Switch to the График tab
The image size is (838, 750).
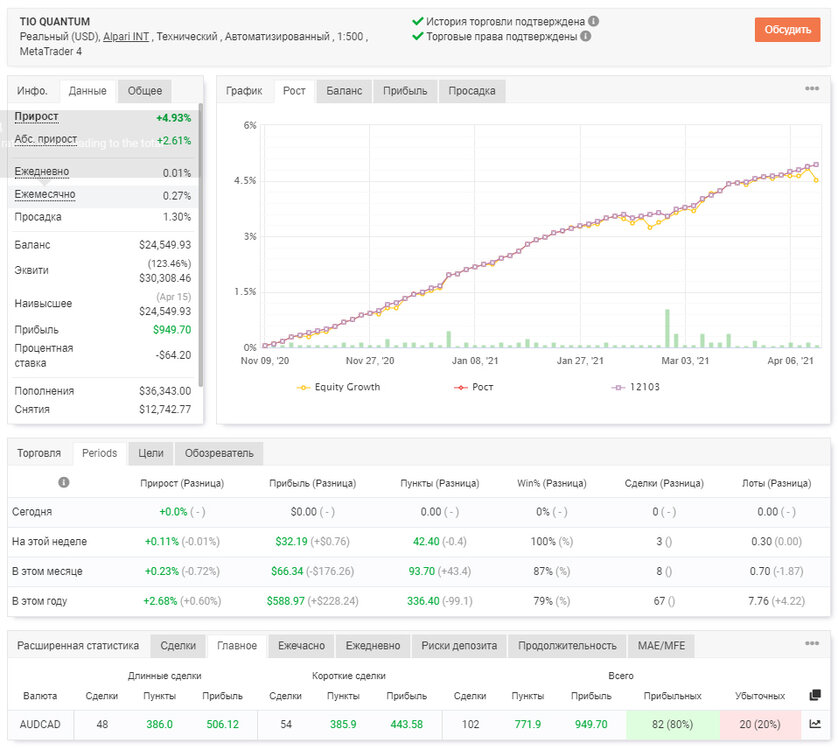coord(244,91)
